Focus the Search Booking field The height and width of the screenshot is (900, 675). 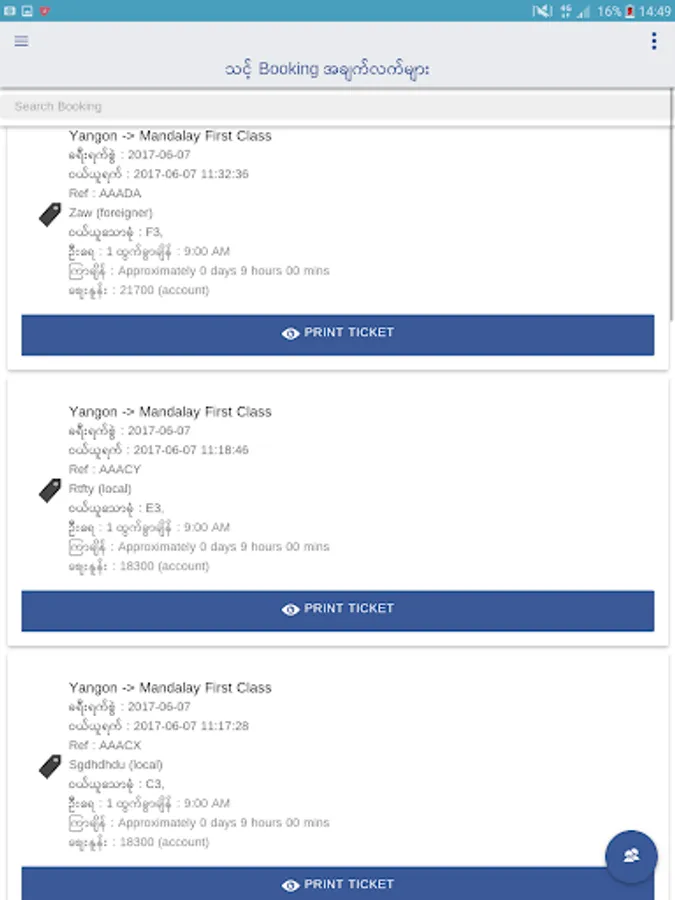[335, 106]
